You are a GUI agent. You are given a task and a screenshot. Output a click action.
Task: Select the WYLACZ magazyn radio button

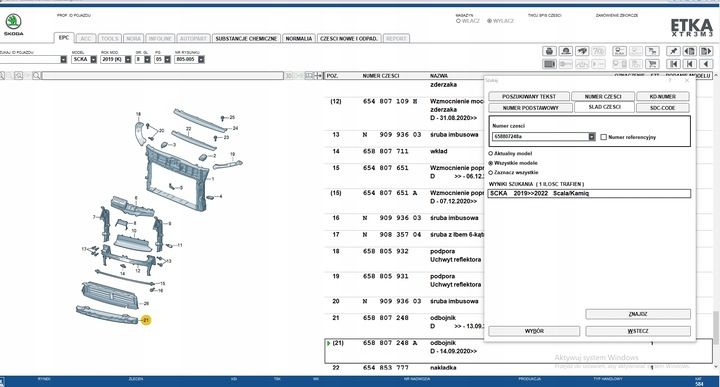489,21
